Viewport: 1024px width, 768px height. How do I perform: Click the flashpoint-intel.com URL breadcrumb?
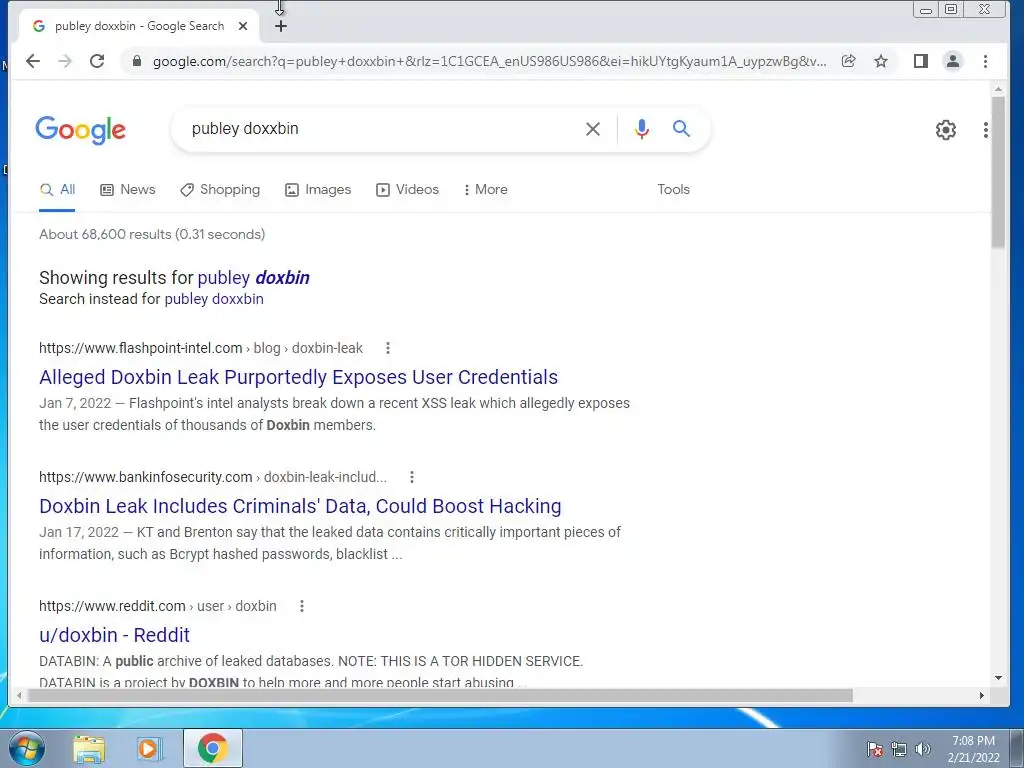201,348
